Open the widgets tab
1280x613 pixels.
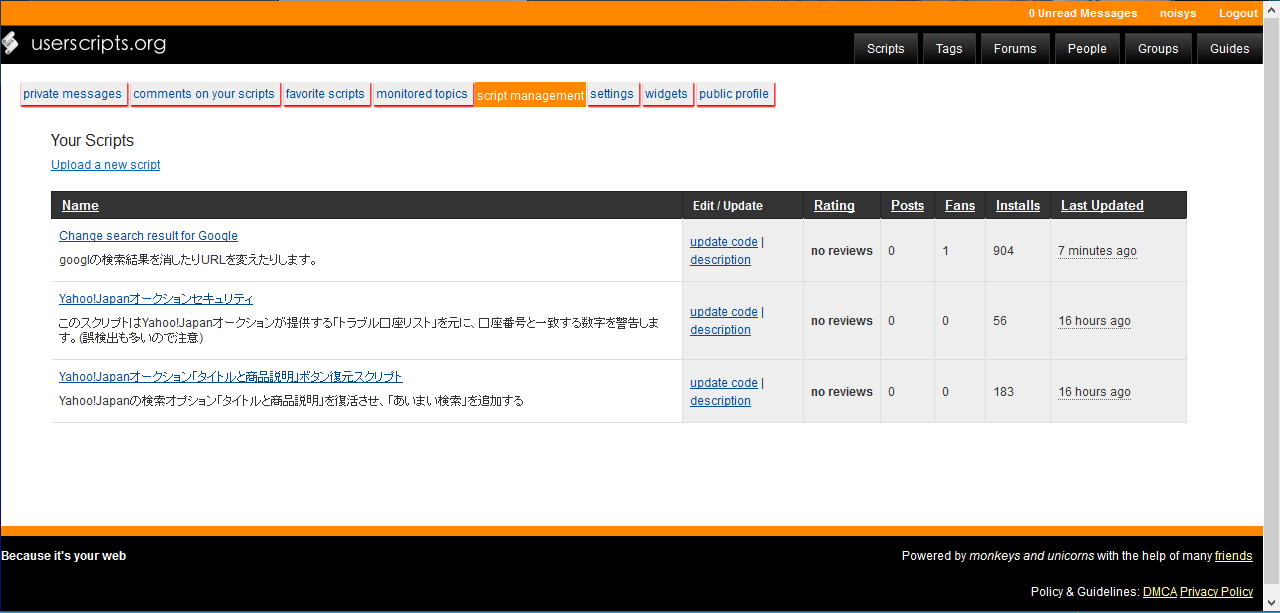coord(666,93)
